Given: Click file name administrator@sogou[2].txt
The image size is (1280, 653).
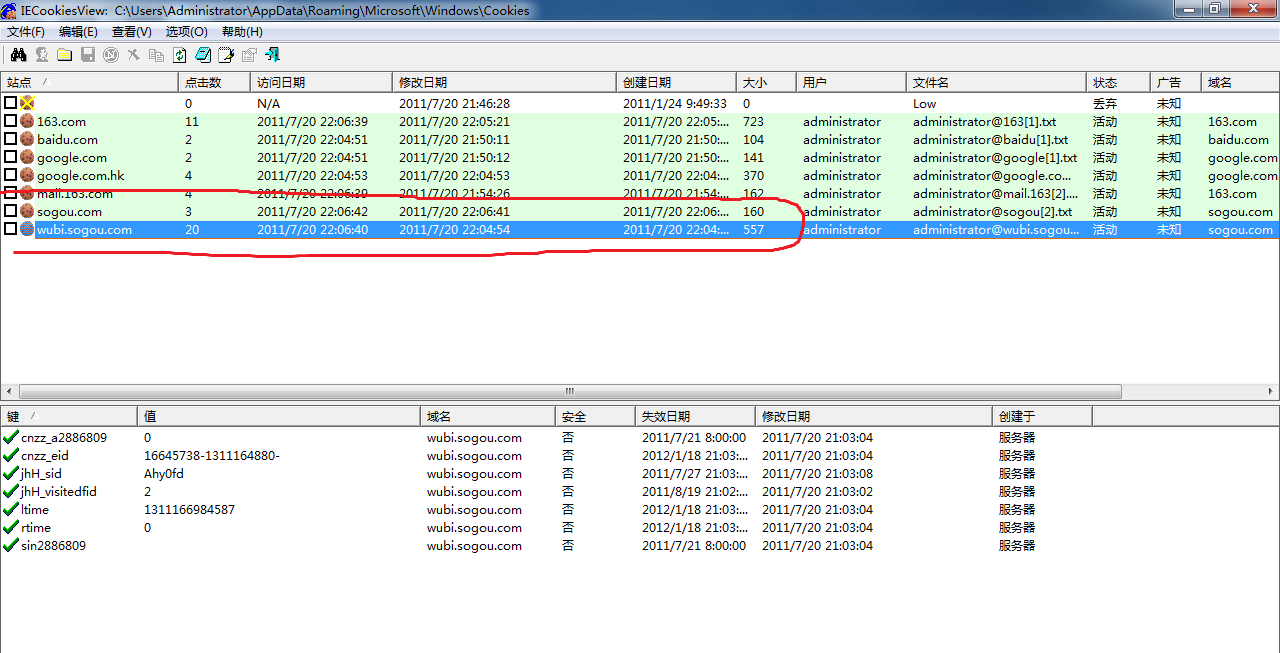Looking at the screenshot, I should click(992, 212).
